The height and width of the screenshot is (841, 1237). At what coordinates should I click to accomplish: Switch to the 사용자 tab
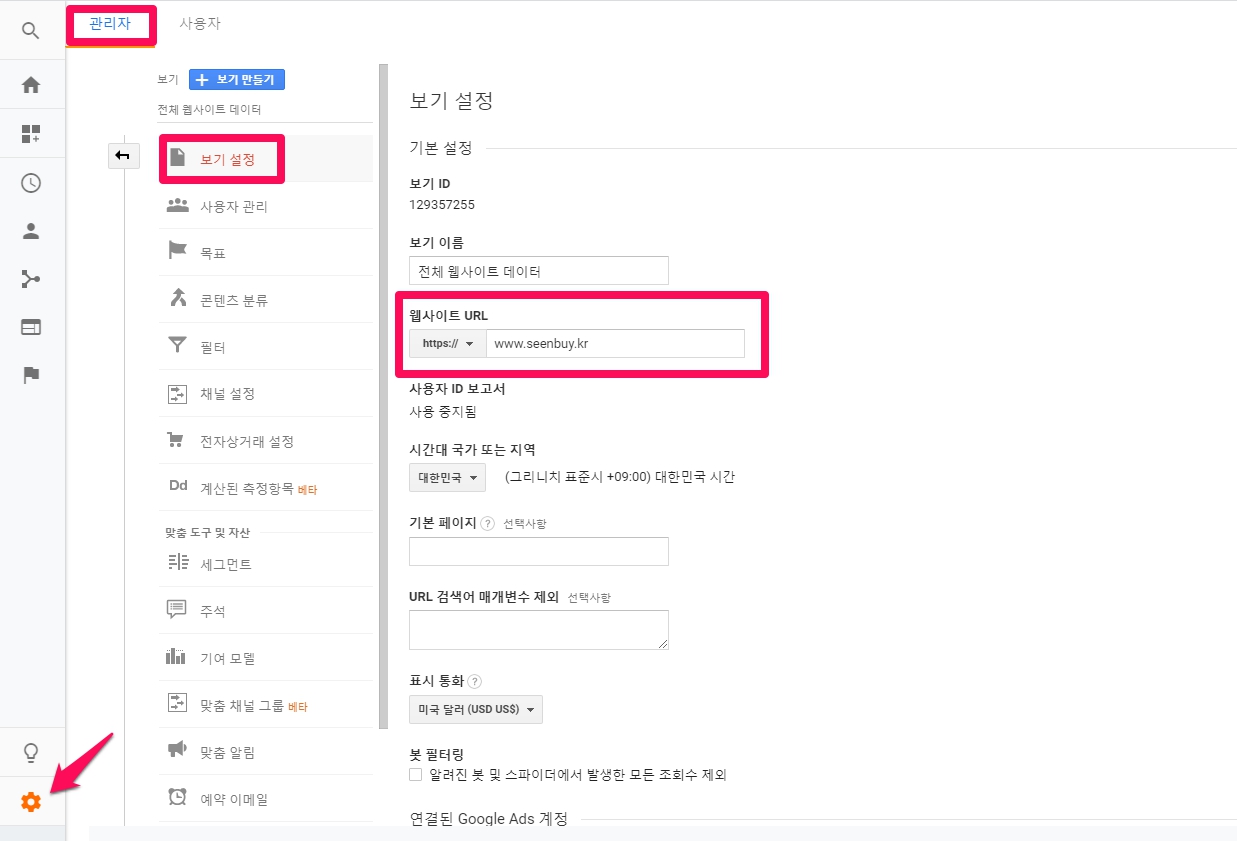[200, 23]
